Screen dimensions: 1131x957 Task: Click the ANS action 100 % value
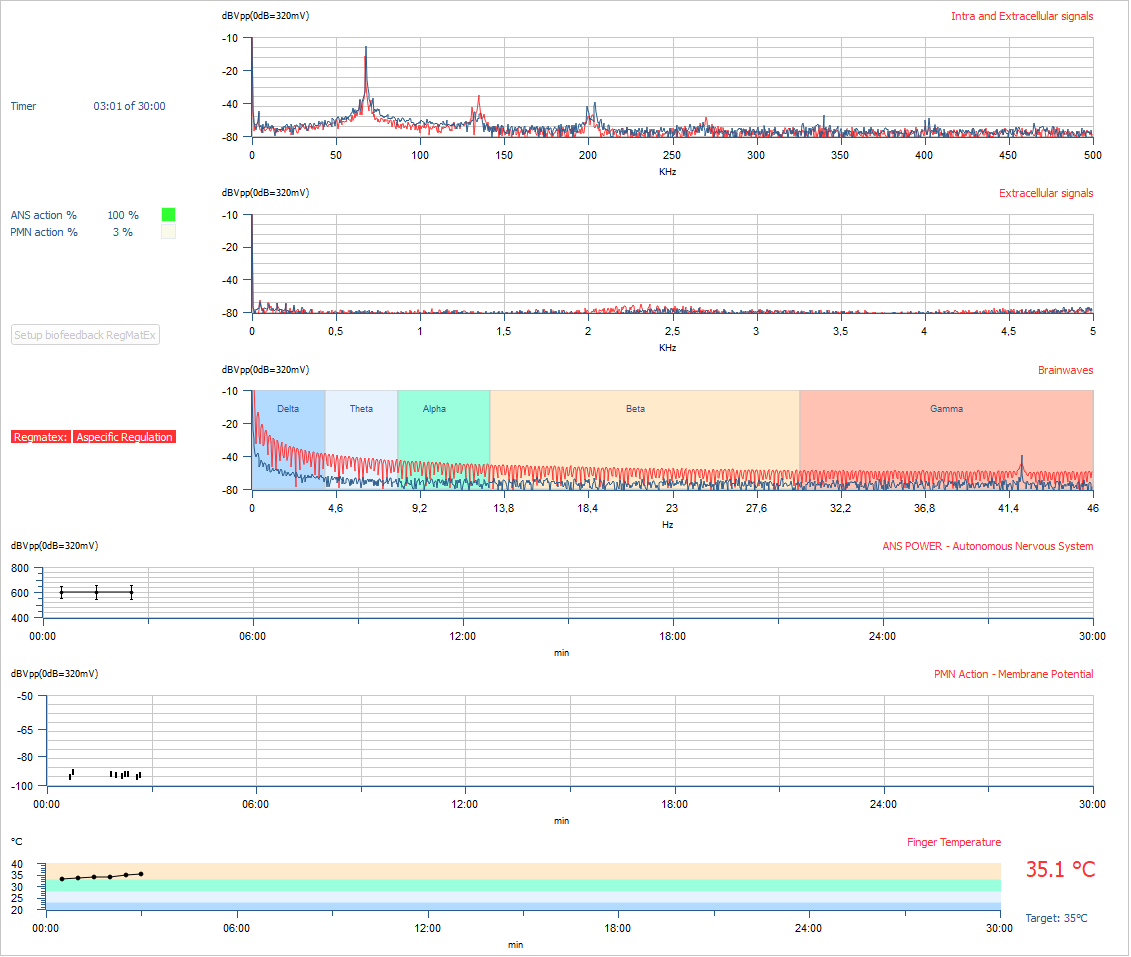(x=123, y=215)
